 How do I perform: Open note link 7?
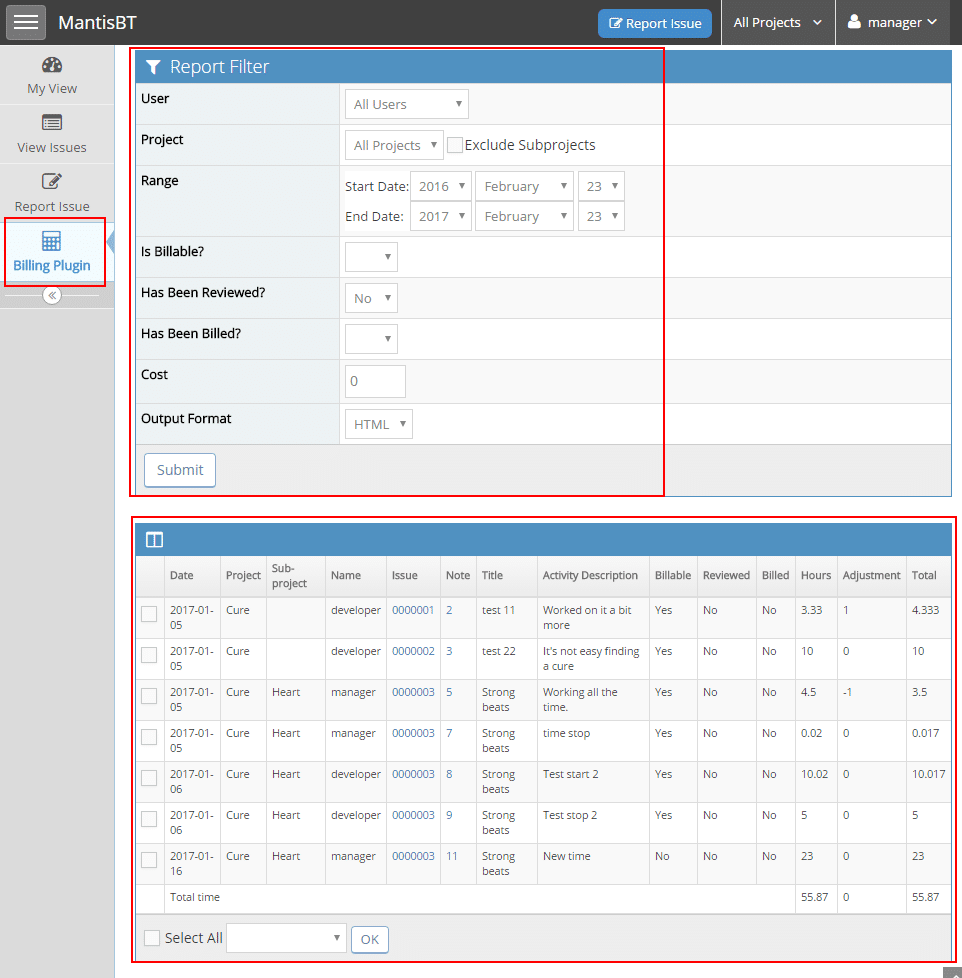449,733
